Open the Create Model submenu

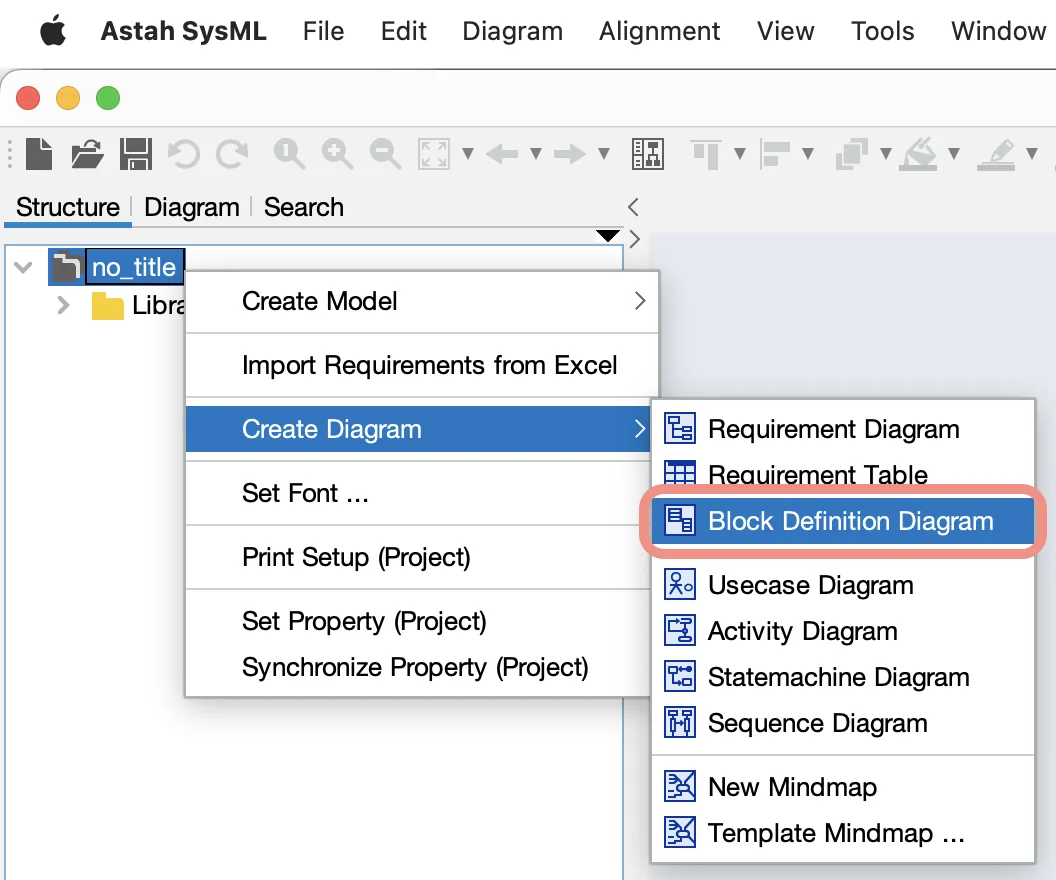coord(422,301)
